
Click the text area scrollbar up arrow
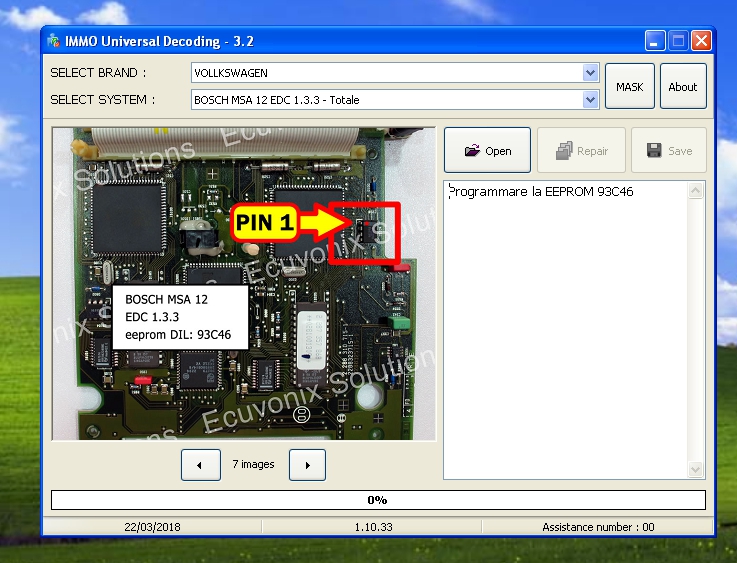pyautogui.click(x=696, y=191)
